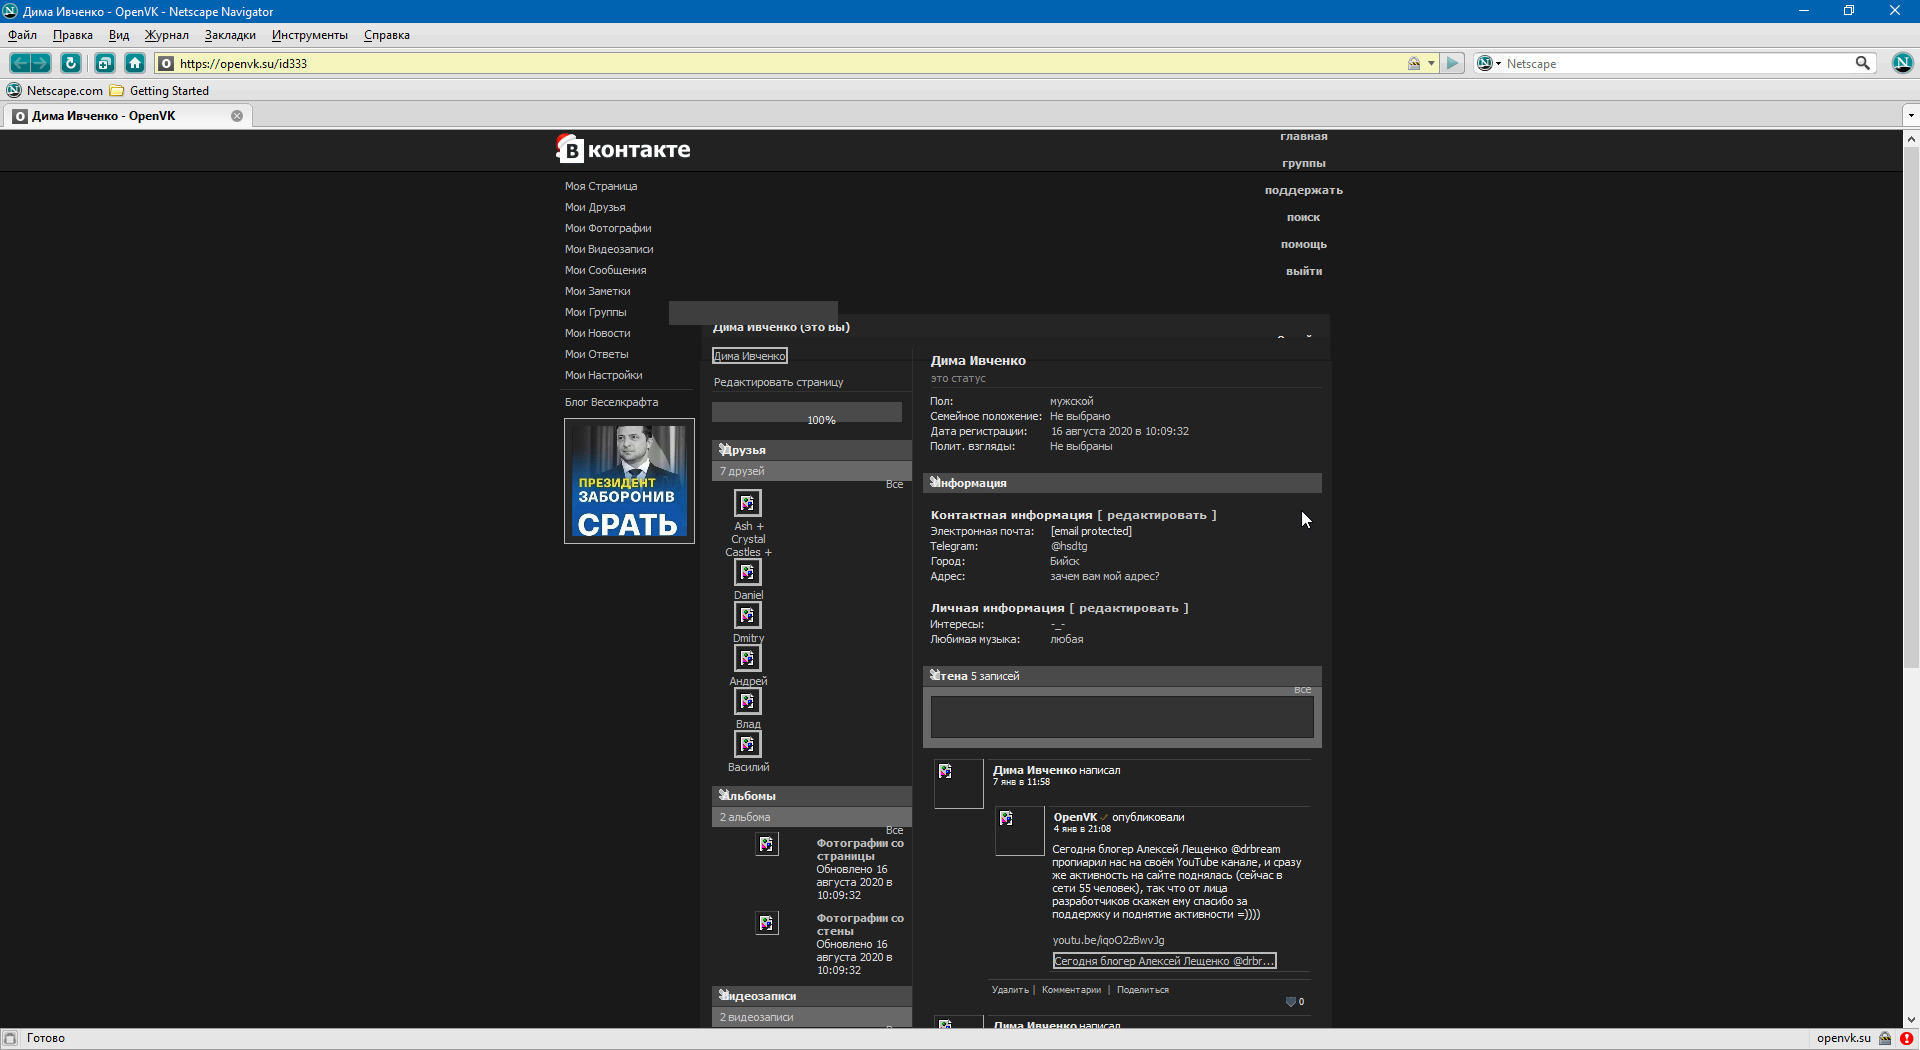Click the wall post text input field

click(1121, 717)
